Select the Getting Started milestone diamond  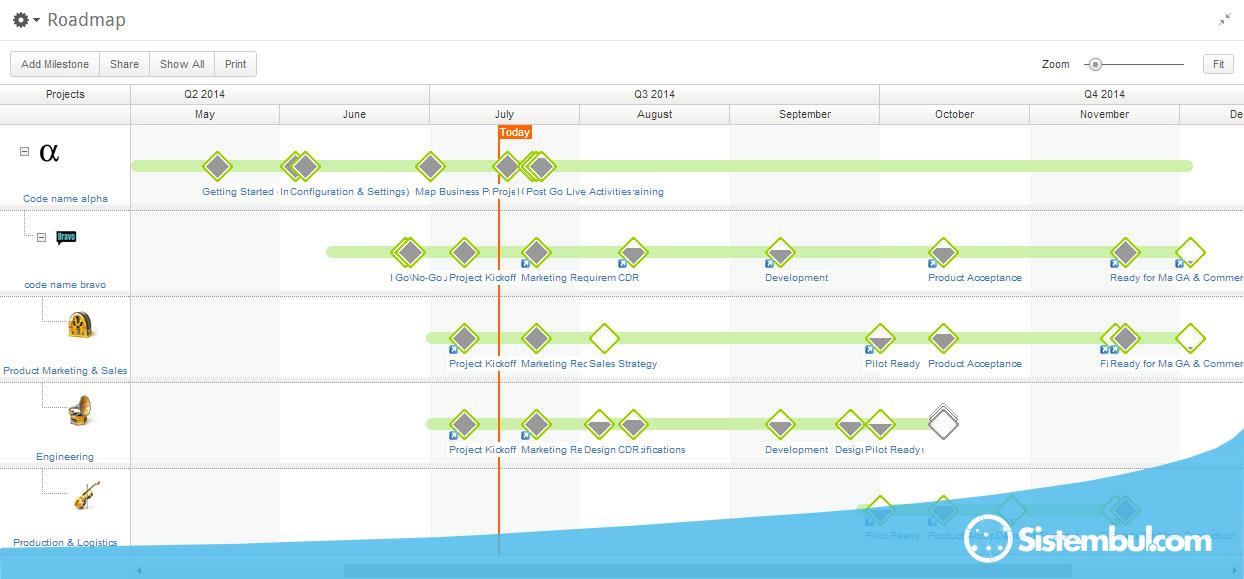click(x=217, y=166)
